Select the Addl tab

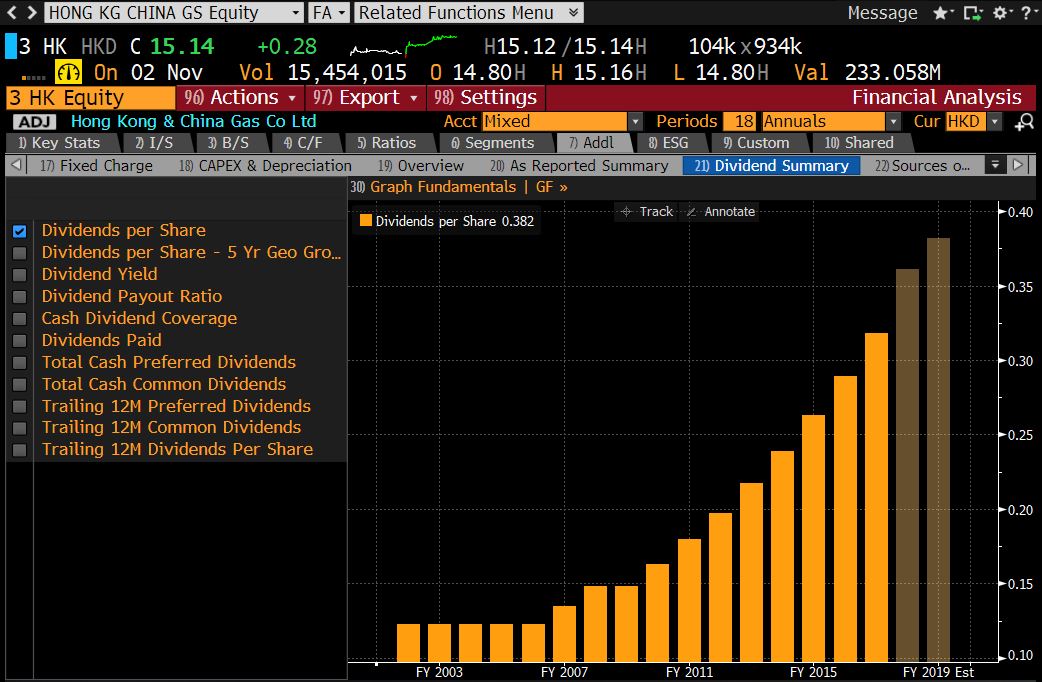point(593,143)
